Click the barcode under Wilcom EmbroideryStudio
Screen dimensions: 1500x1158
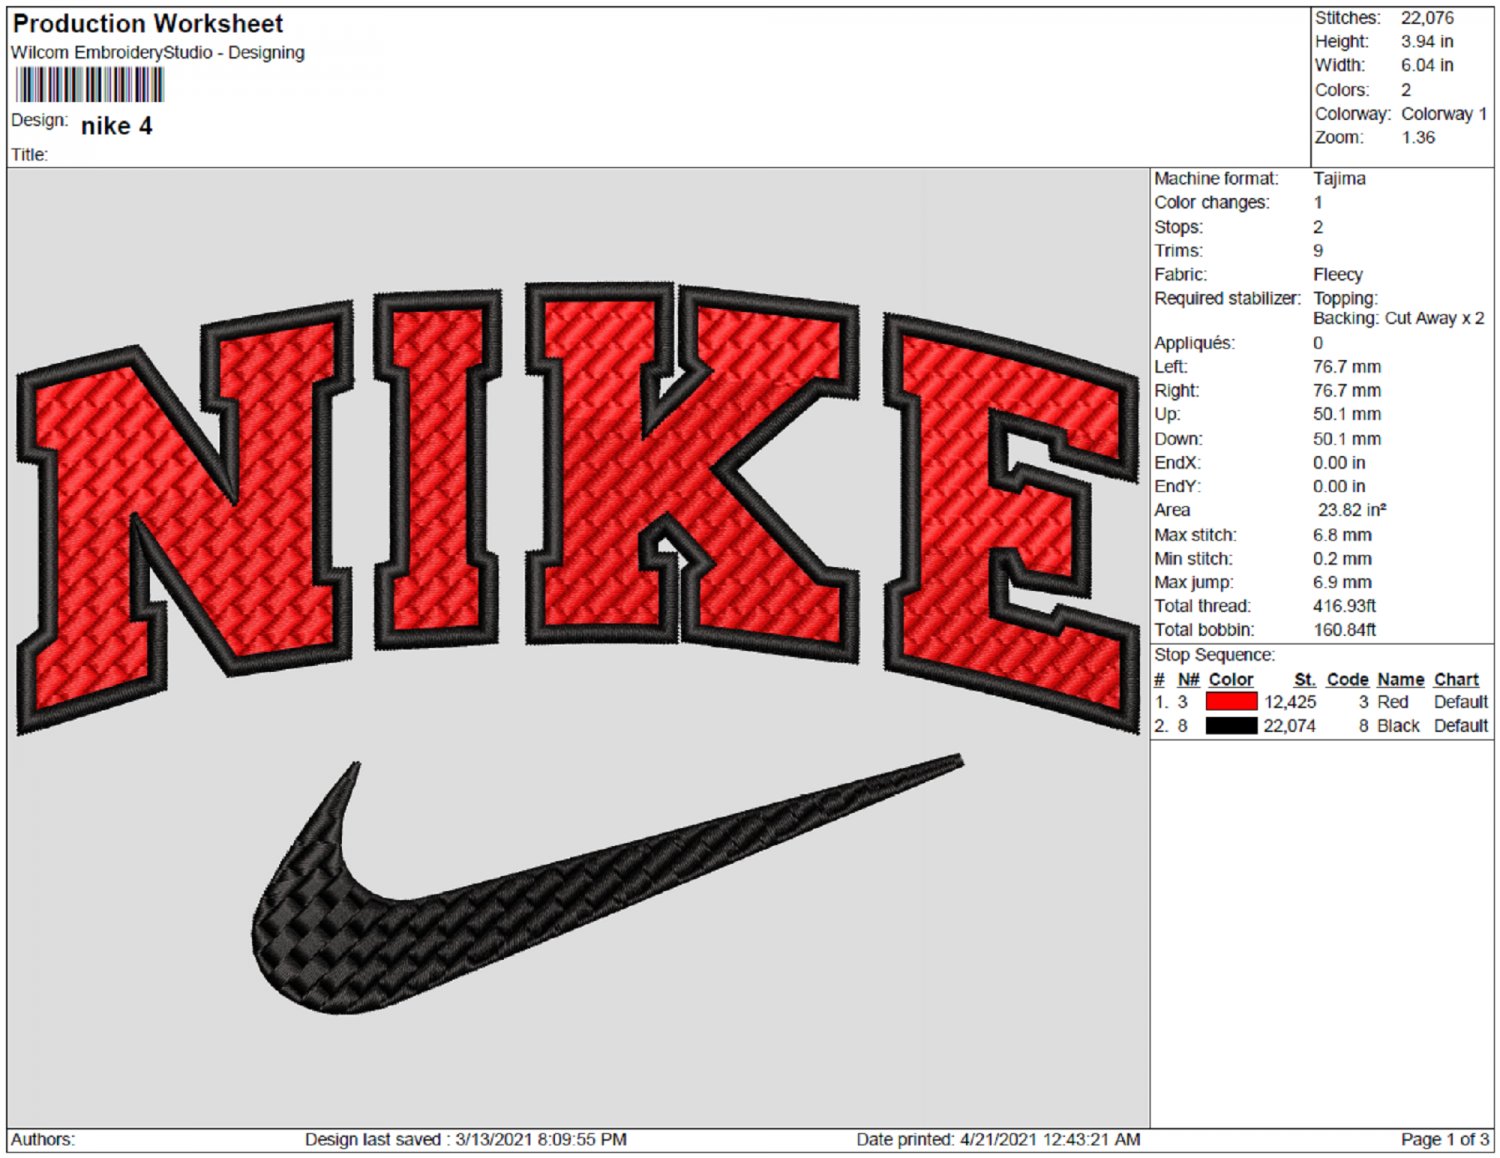coord(90,85)
